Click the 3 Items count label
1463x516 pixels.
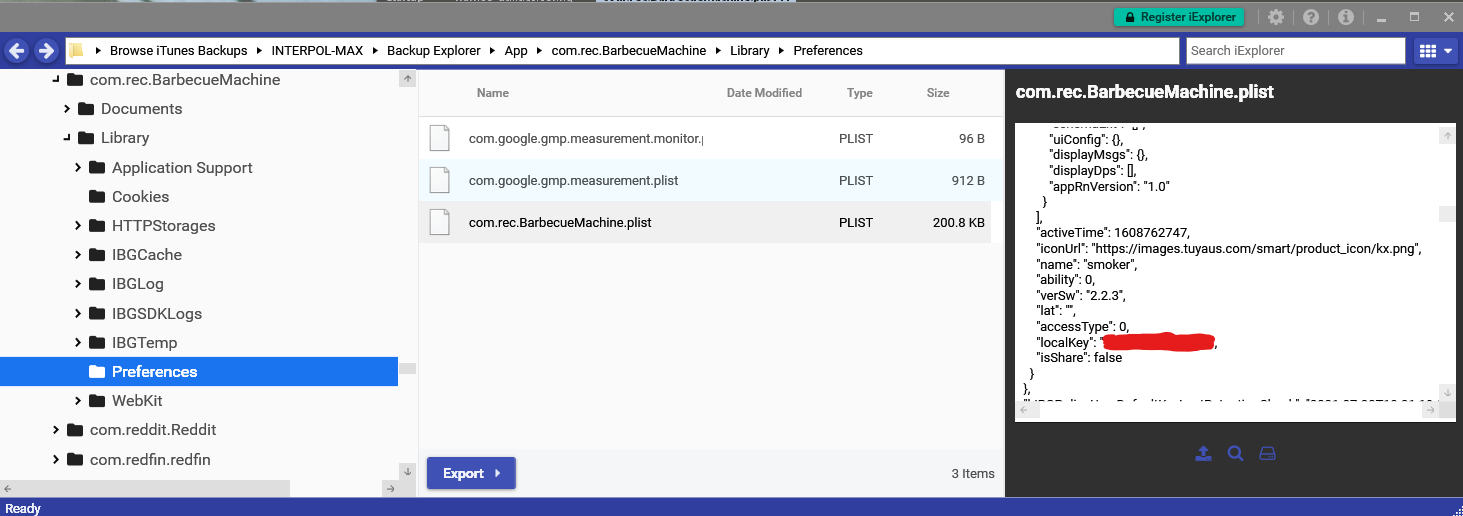[x=973, y=473]
